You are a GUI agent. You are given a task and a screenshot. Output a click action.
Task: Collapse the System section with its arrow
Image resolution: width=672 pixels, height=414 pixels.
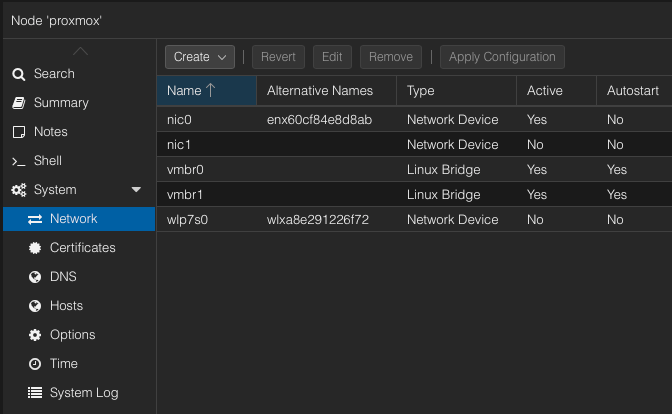(x=136, y=189)
